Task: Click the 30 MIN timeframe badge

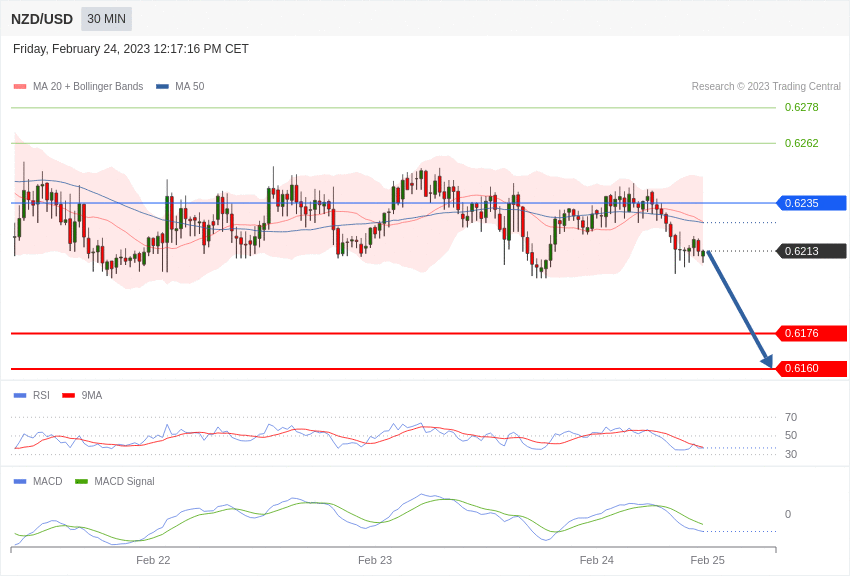Action: click(x=106, y=19)
